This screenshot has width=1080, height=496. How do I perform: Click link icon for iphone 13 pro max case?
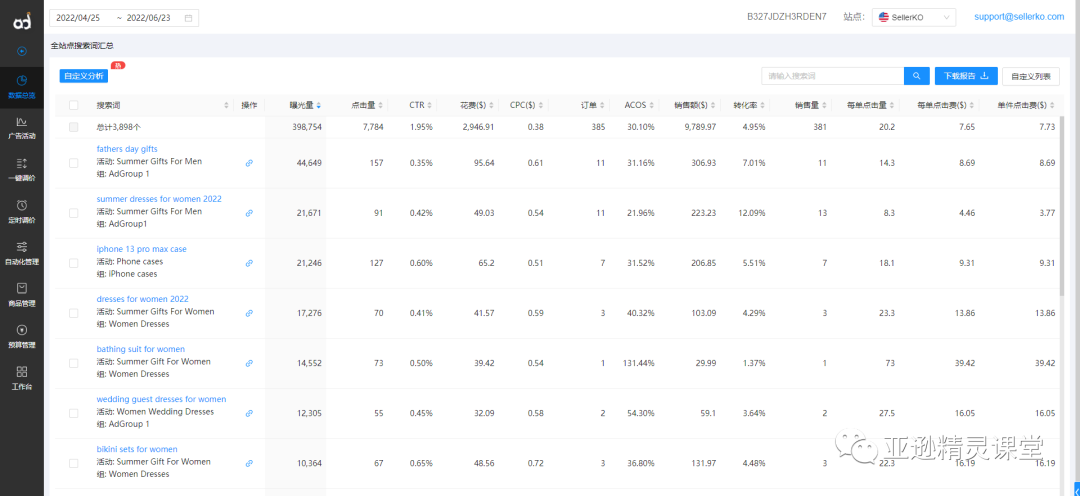[249, 263]
